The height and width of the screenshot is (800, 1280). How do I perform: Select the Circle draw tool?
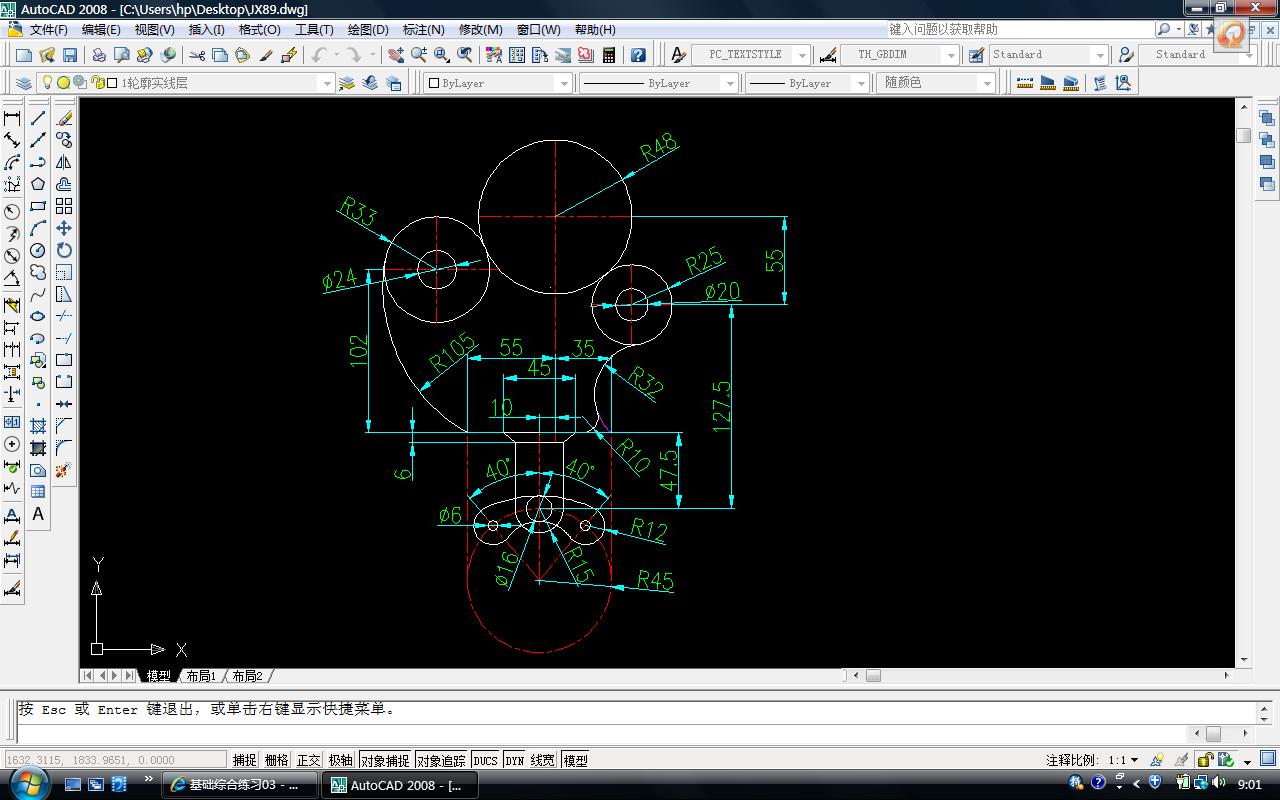[38, 250]
